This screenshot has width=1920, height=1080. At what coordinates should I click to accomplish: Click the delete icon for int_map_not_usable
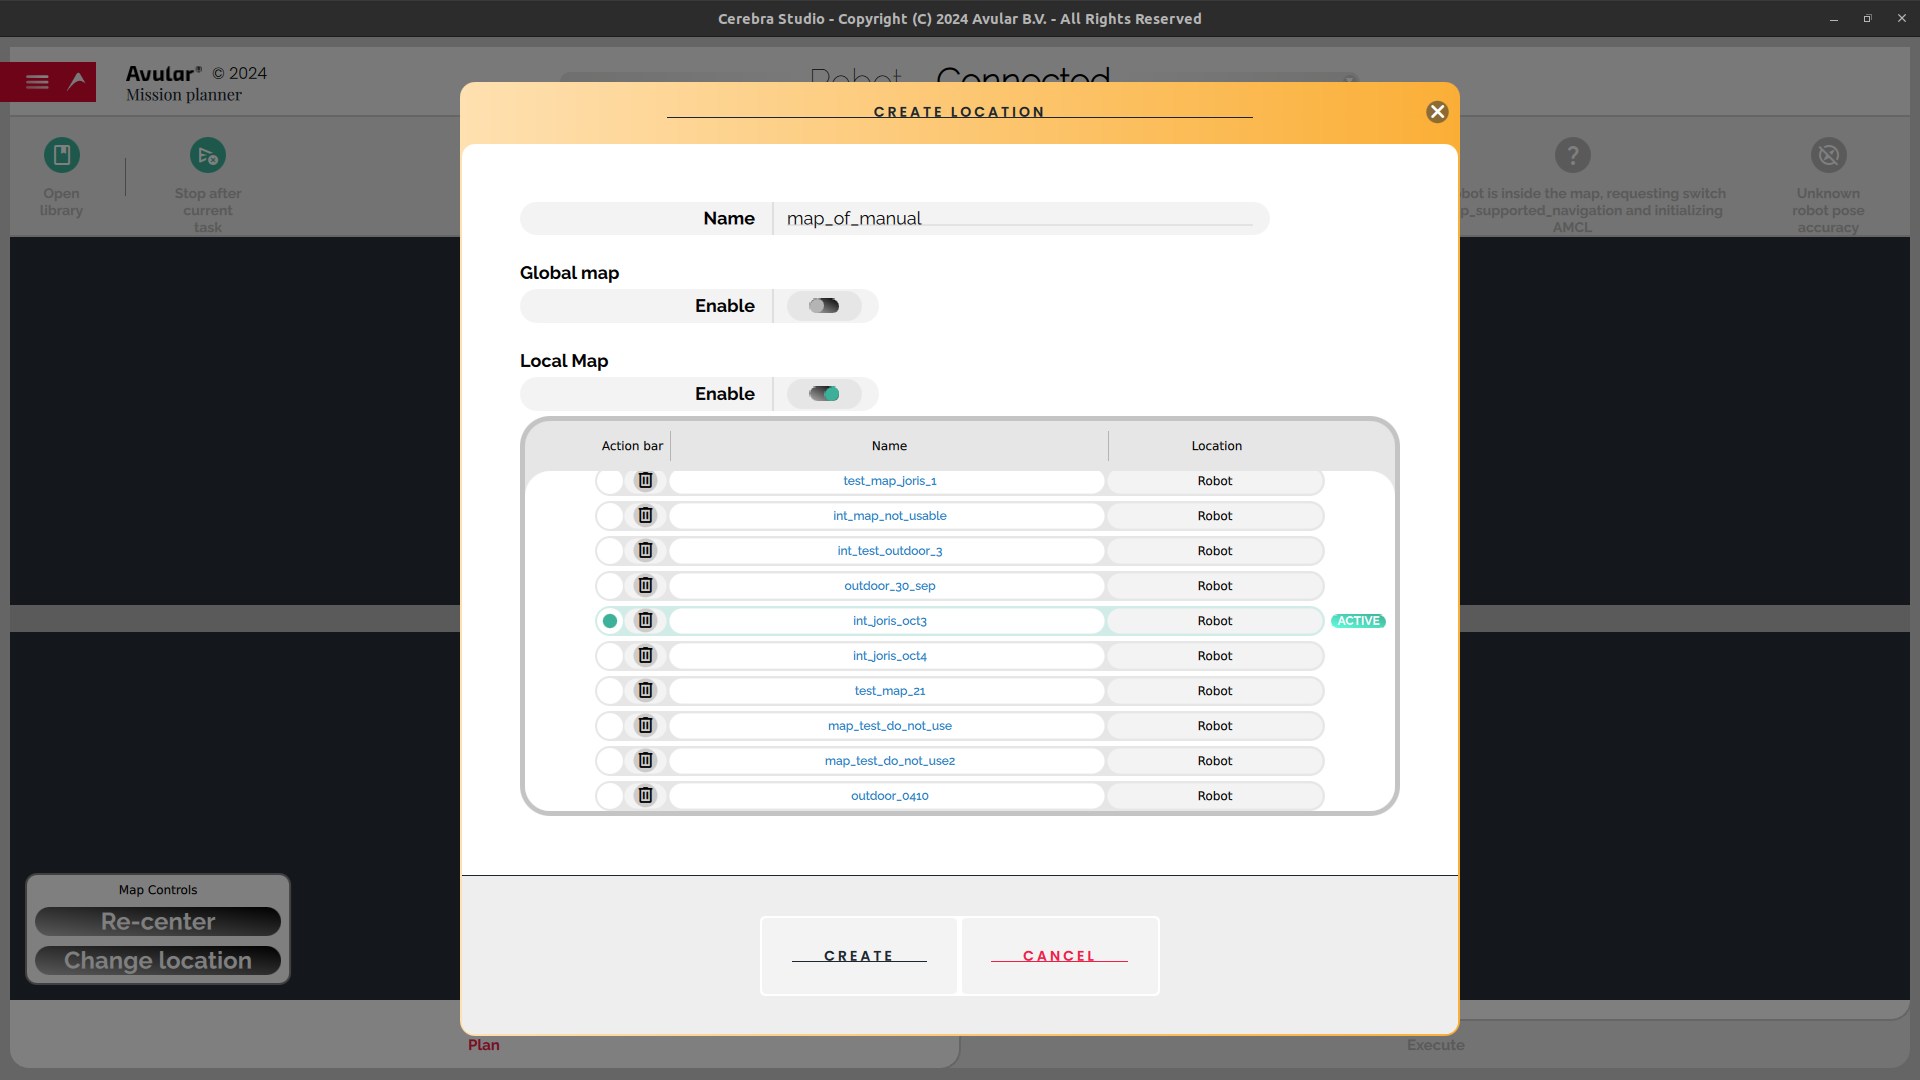tap(646, 516)
